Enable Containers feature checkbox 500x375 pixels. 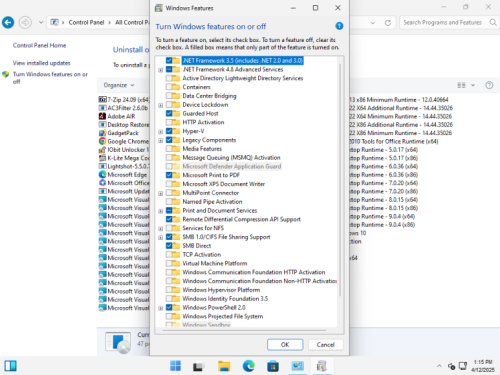(x=169, y=87)
